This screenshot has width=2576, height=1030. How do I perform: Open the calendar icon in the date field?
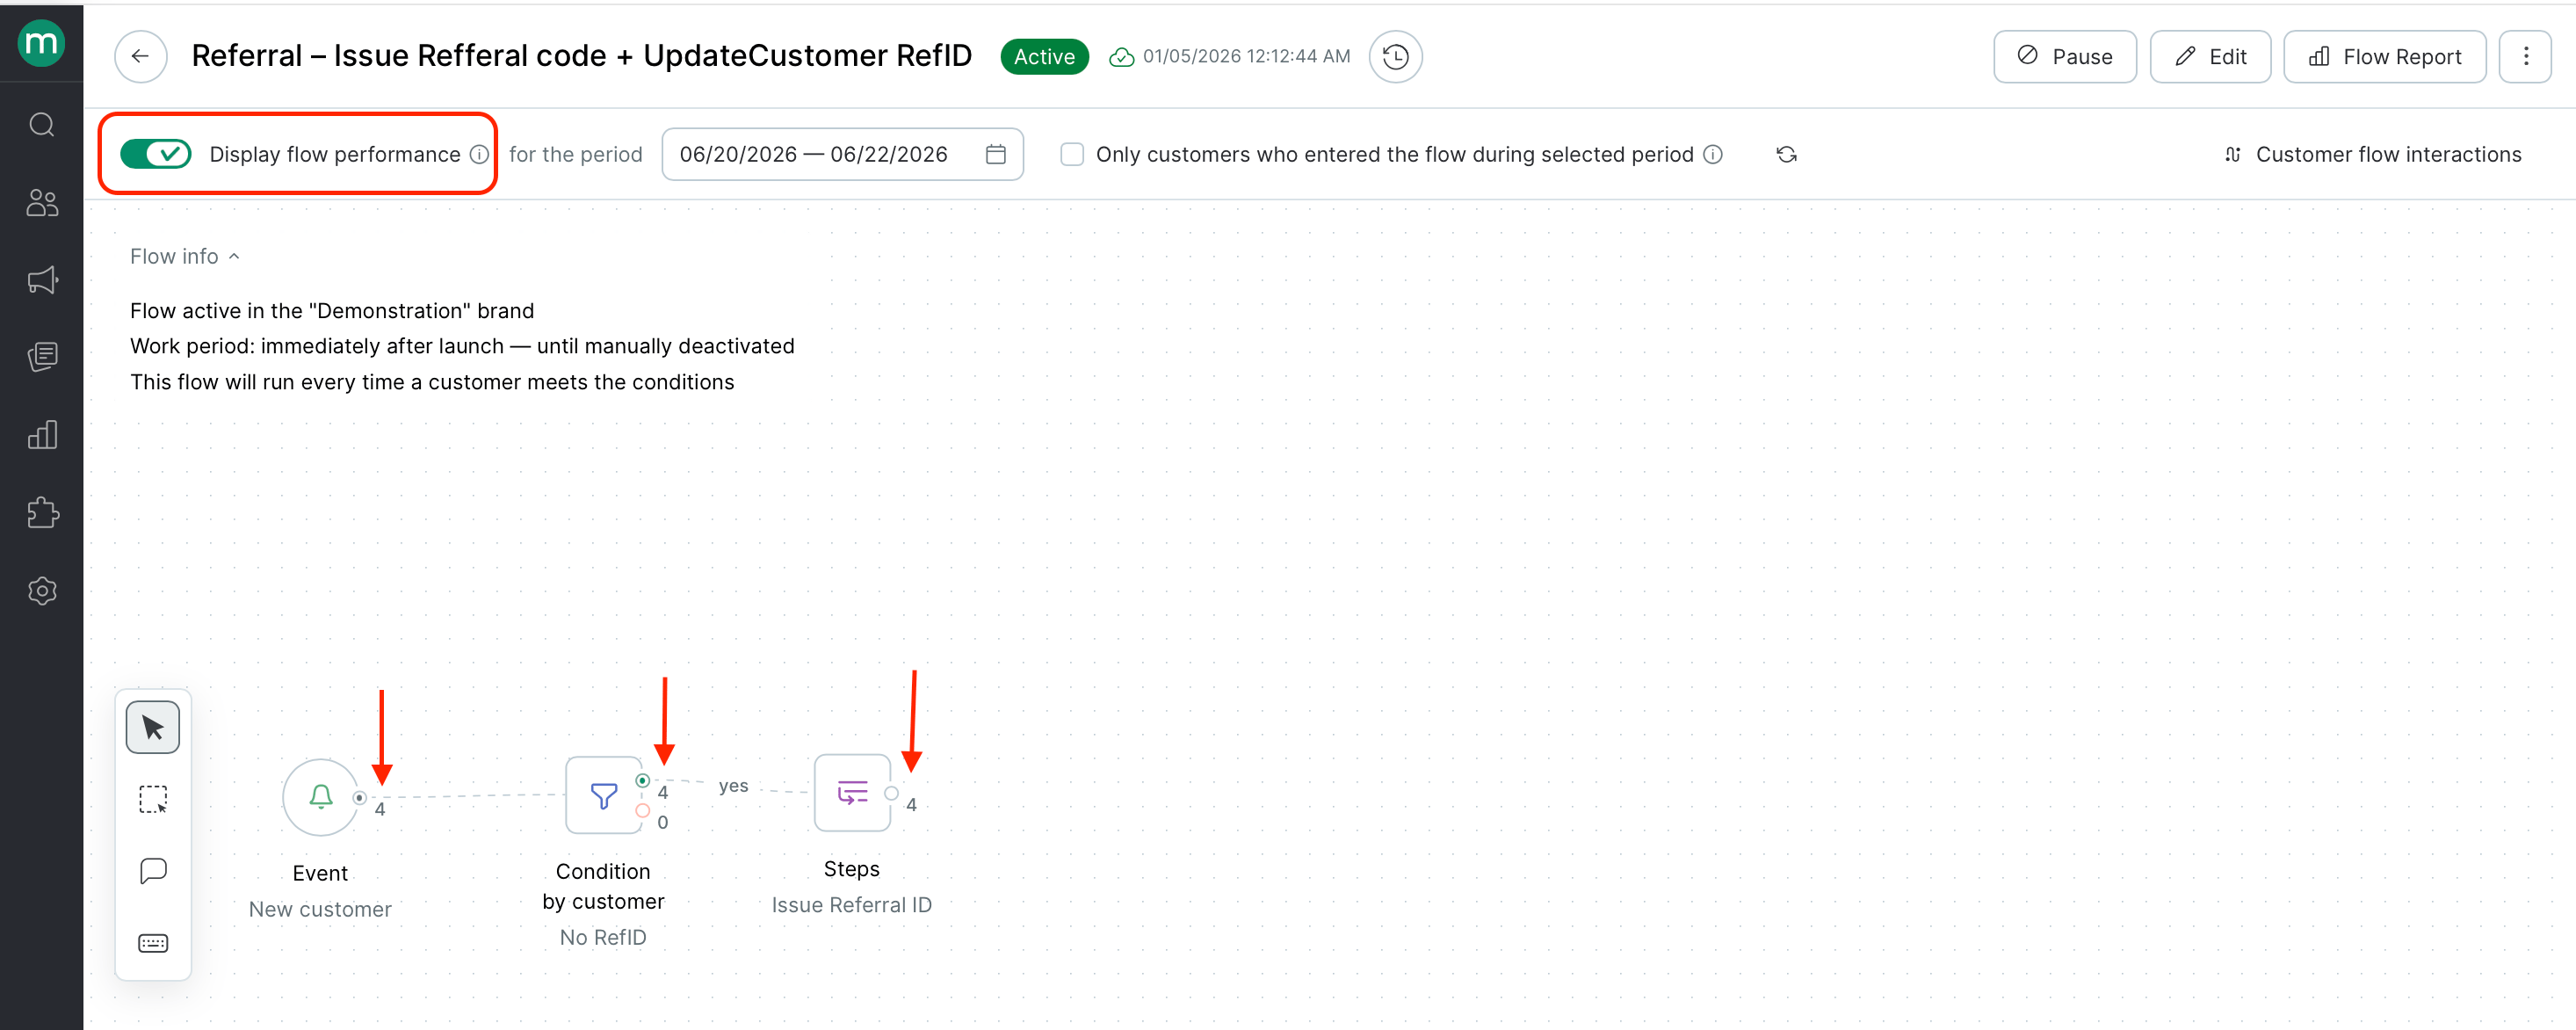point(995,154)
